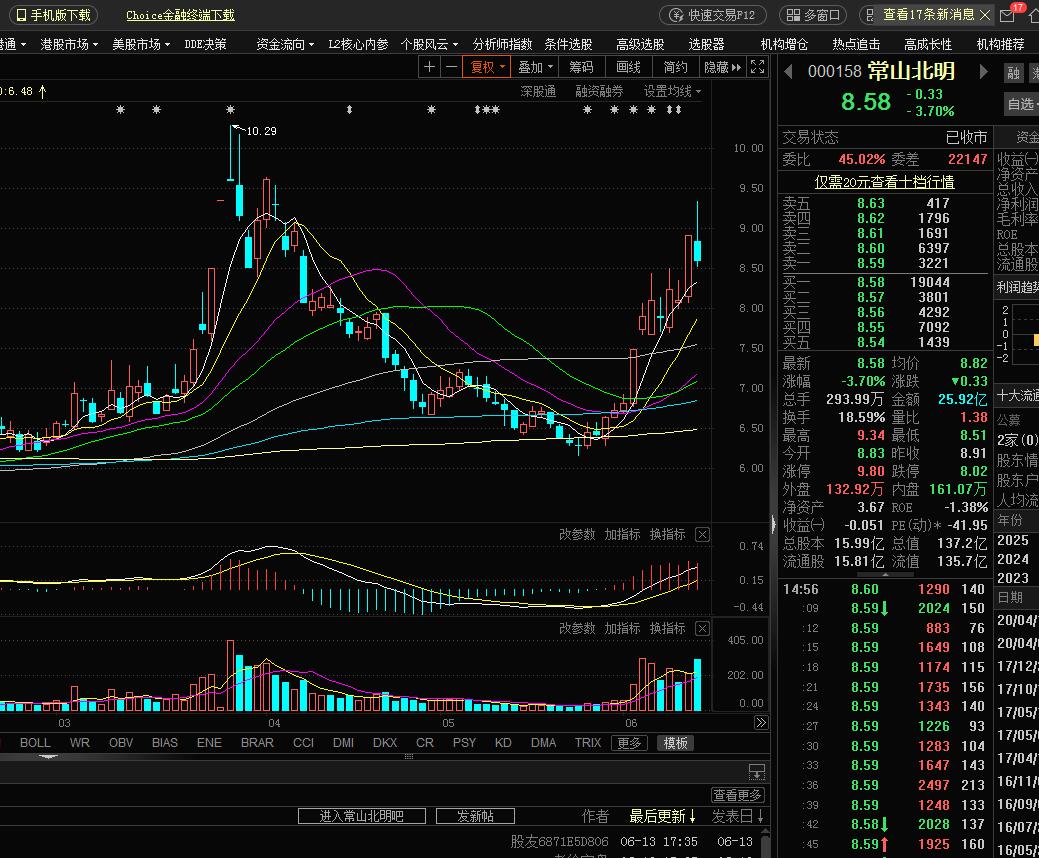Open the 资金流向 menu
Screen dimensions: 1039x858
pyautogui.click(x=285, y=44)
